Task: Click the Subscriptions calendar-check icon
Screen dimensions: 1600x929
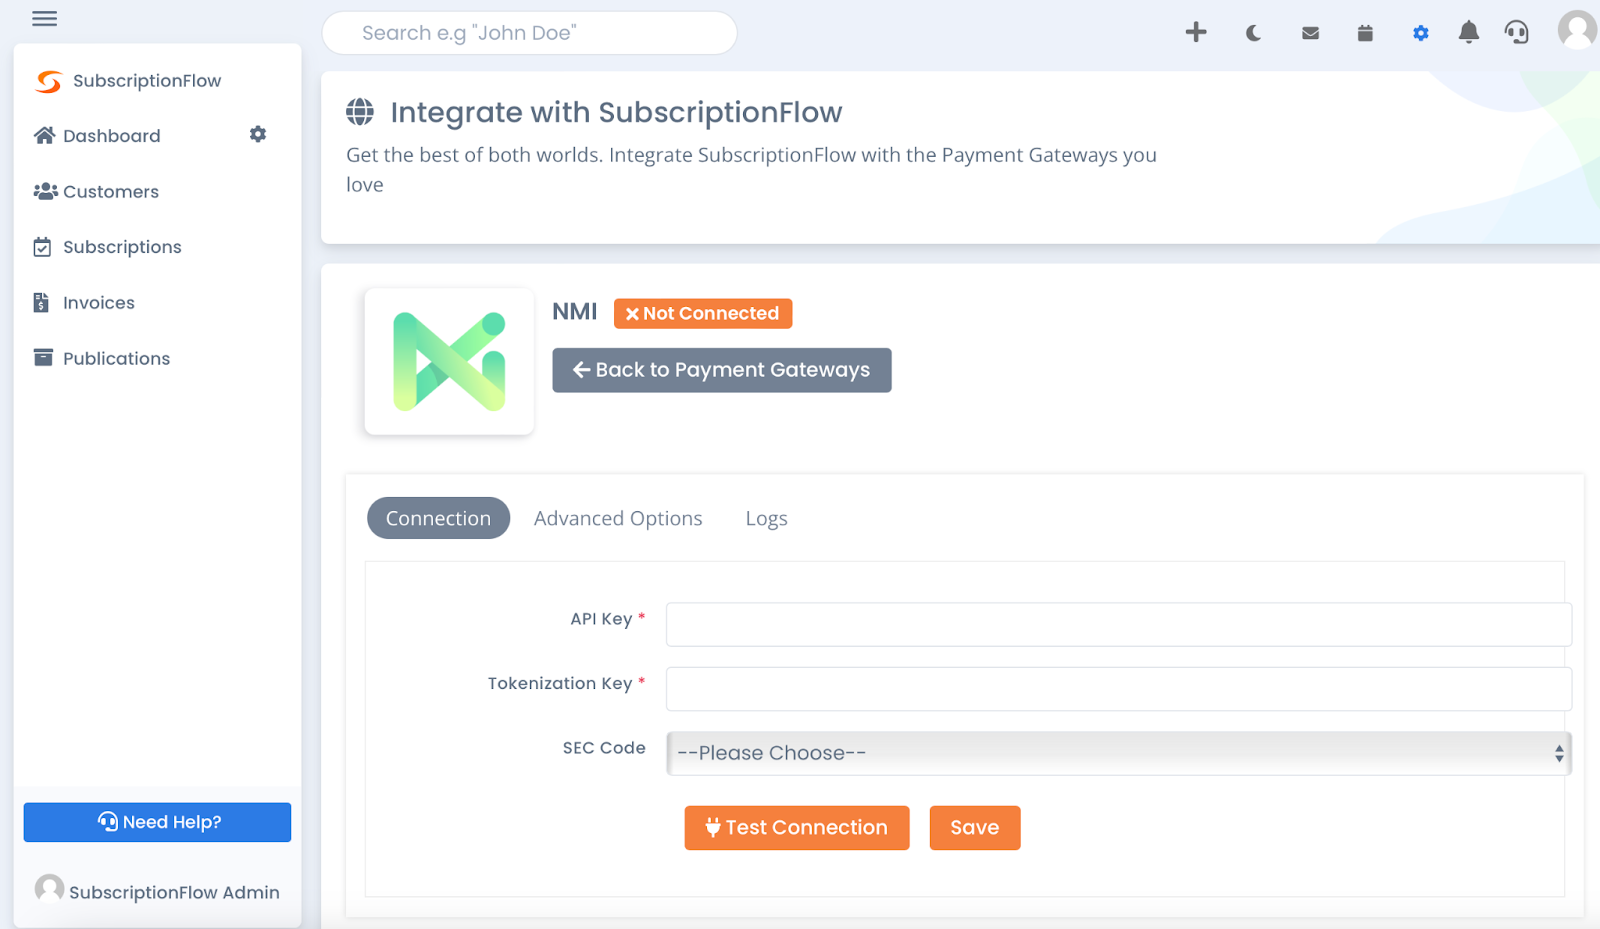Action: (x=42, y=247)
